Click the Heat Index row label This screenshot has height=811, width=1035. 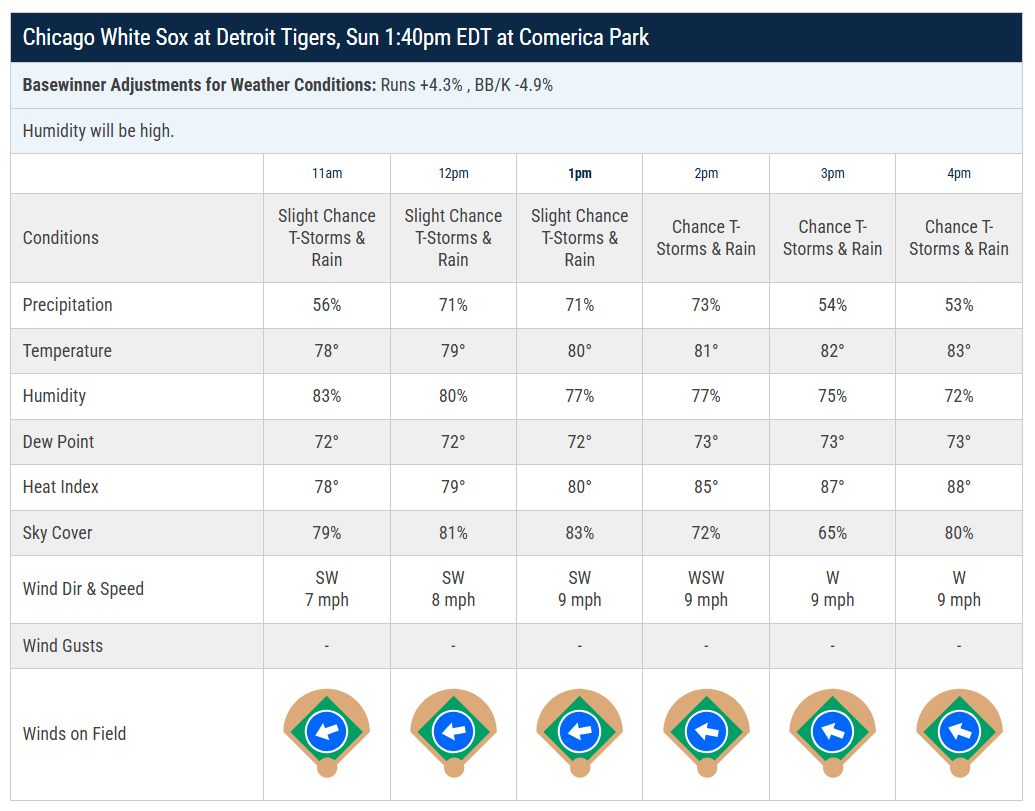click(x=61, y=487)
